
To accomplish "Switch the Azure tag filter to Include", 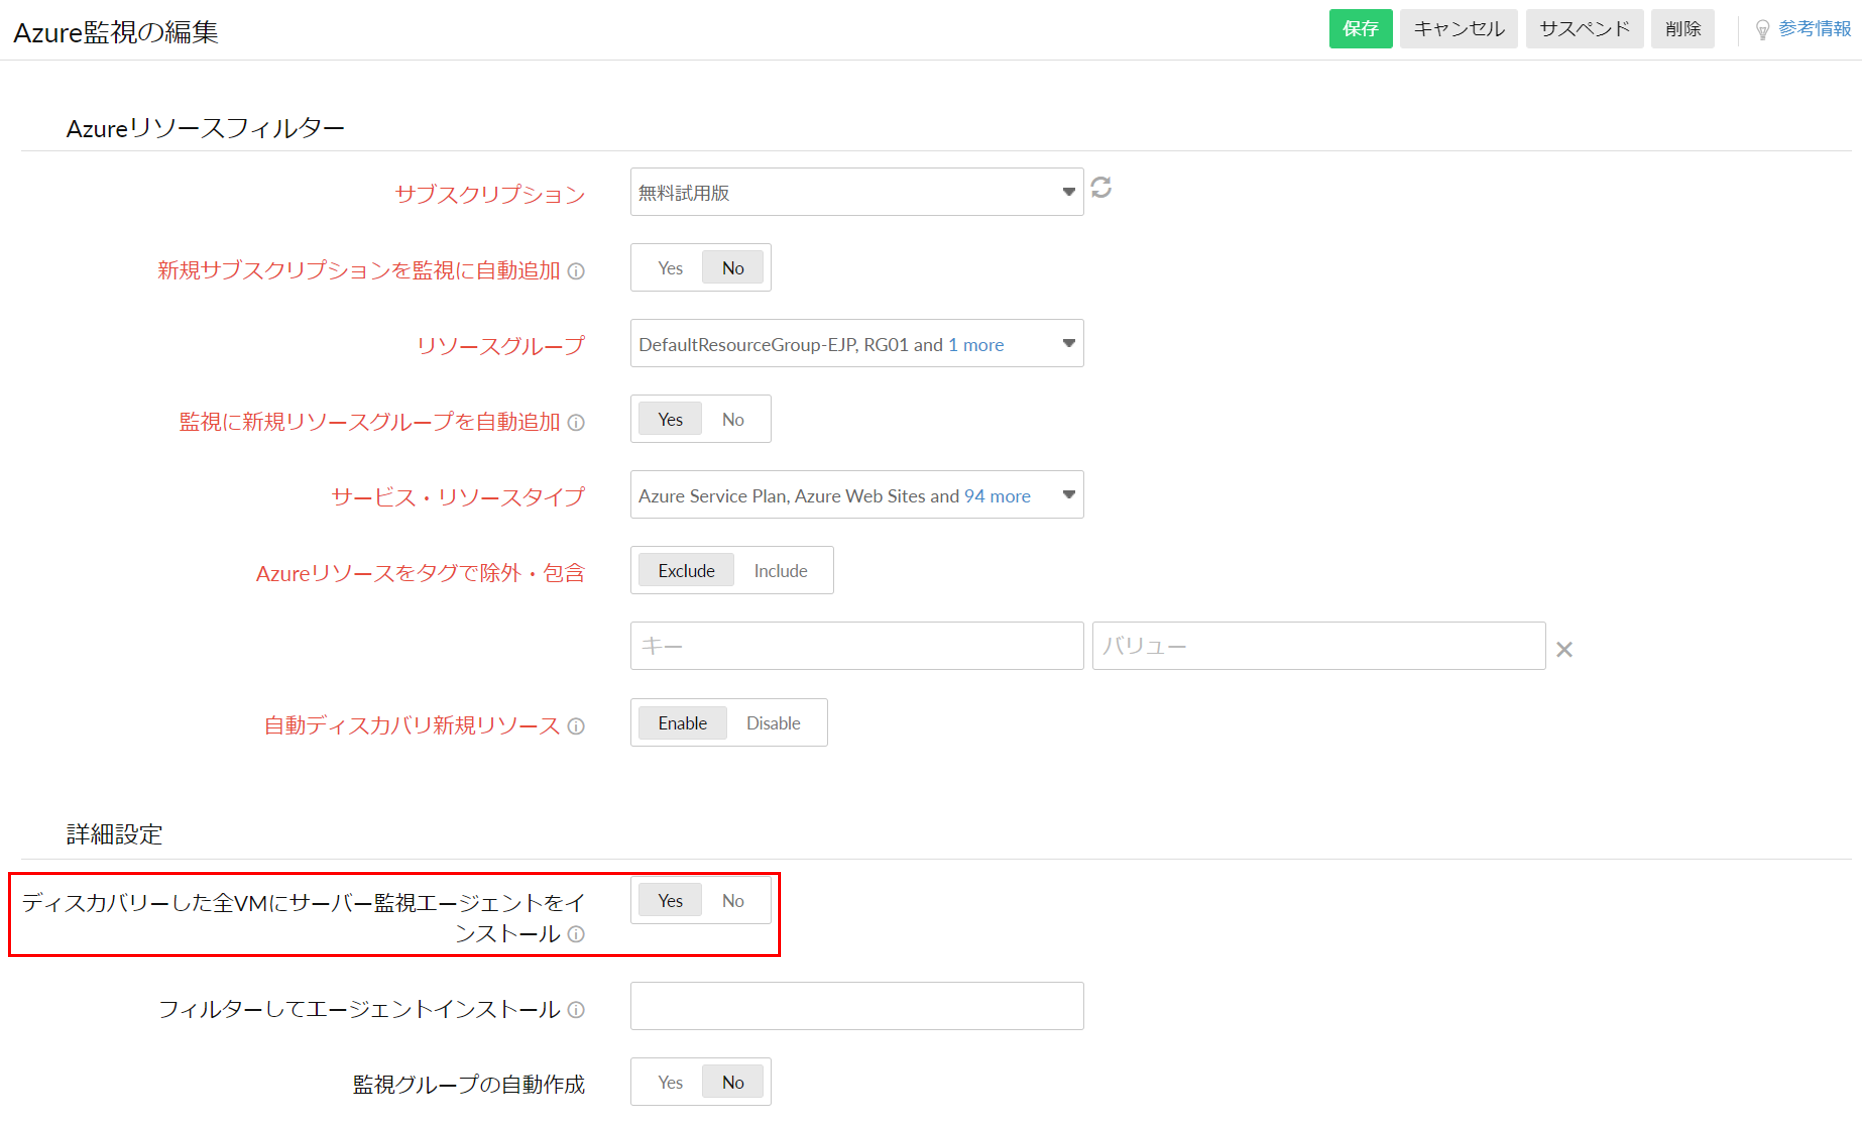I will (780, 570).
